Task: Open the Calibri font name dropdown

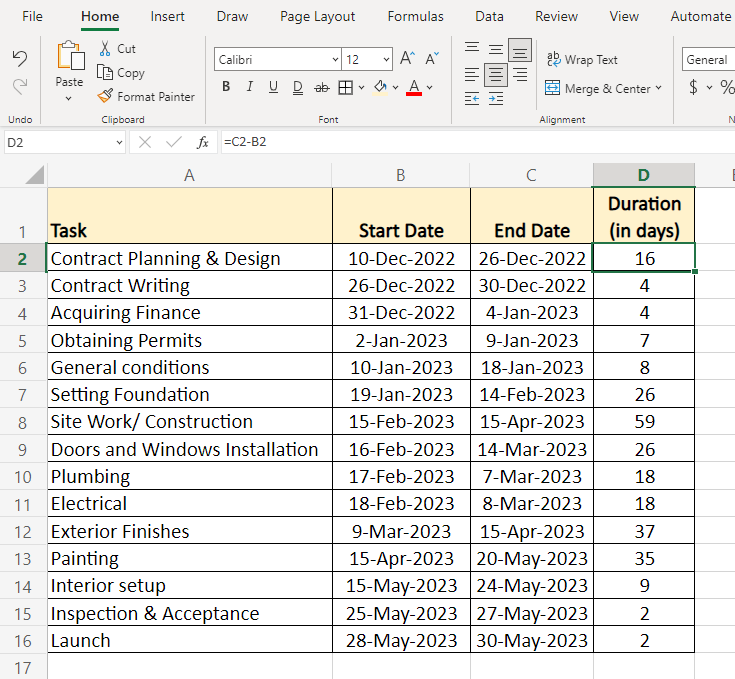Action: pos(334,60)
